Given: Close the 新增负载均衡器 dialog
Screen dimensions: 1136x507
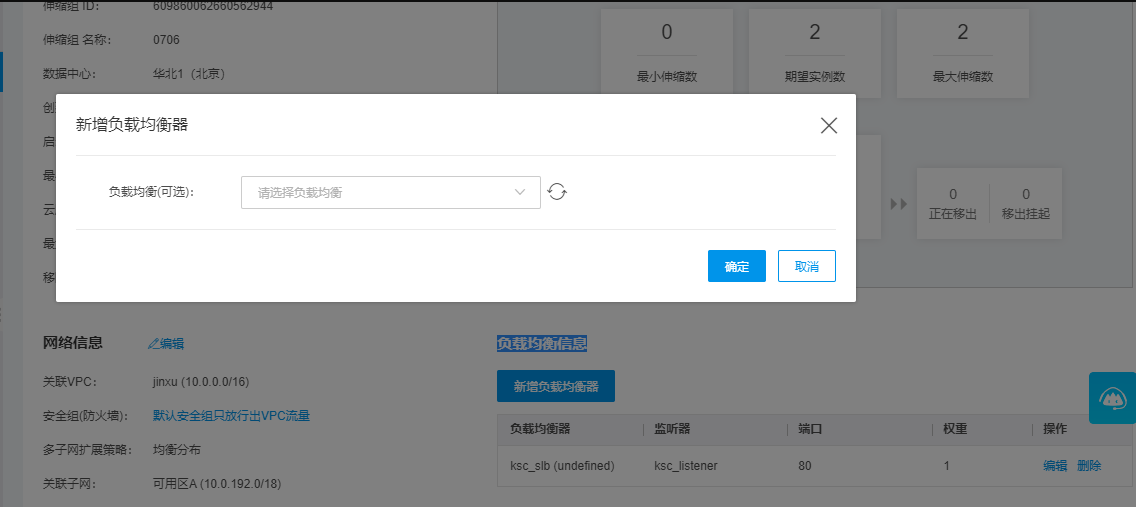Looking at the screenshot, I should [828, 125].
